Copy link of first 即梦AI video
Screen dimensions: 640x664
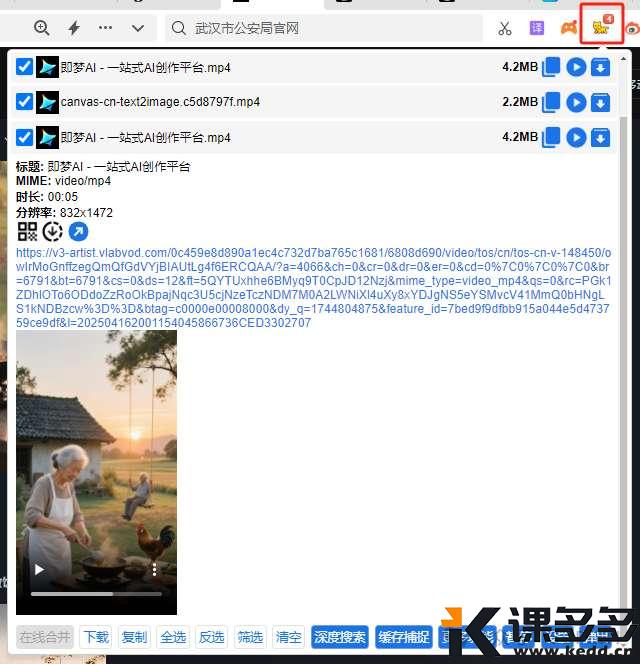(551, 67)
